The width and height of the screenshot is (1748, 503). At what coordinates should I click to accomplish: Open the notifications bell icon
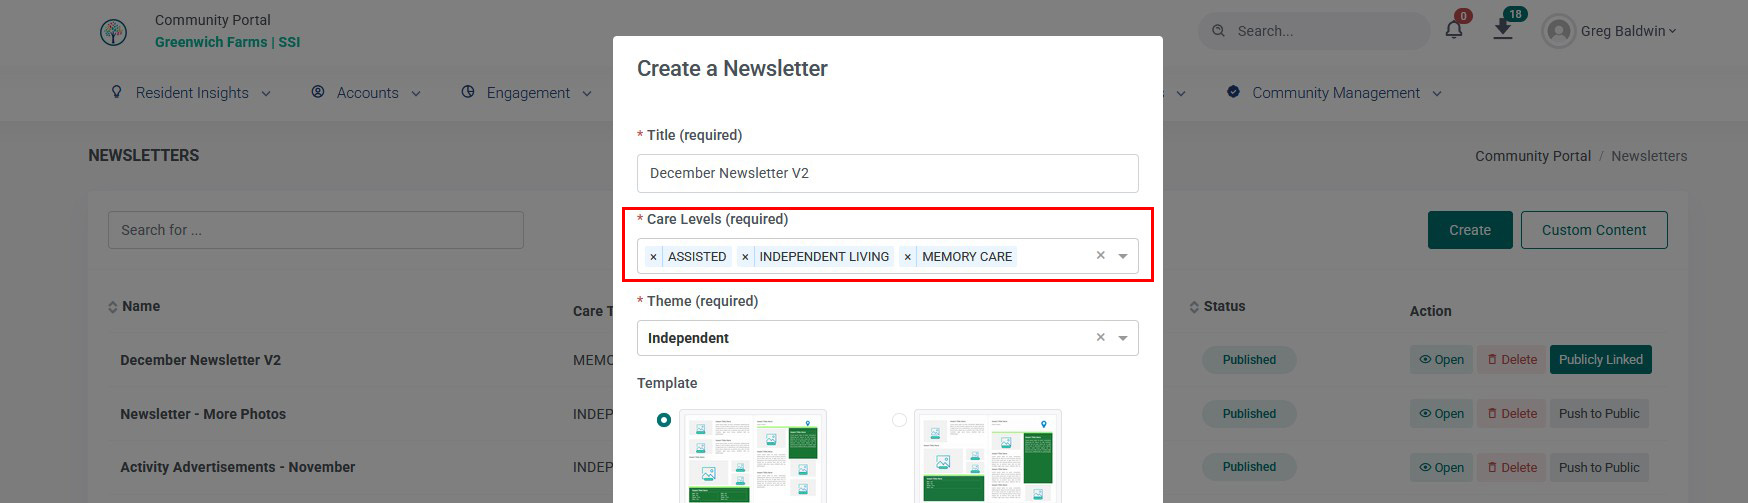(x=1454, y=30)
